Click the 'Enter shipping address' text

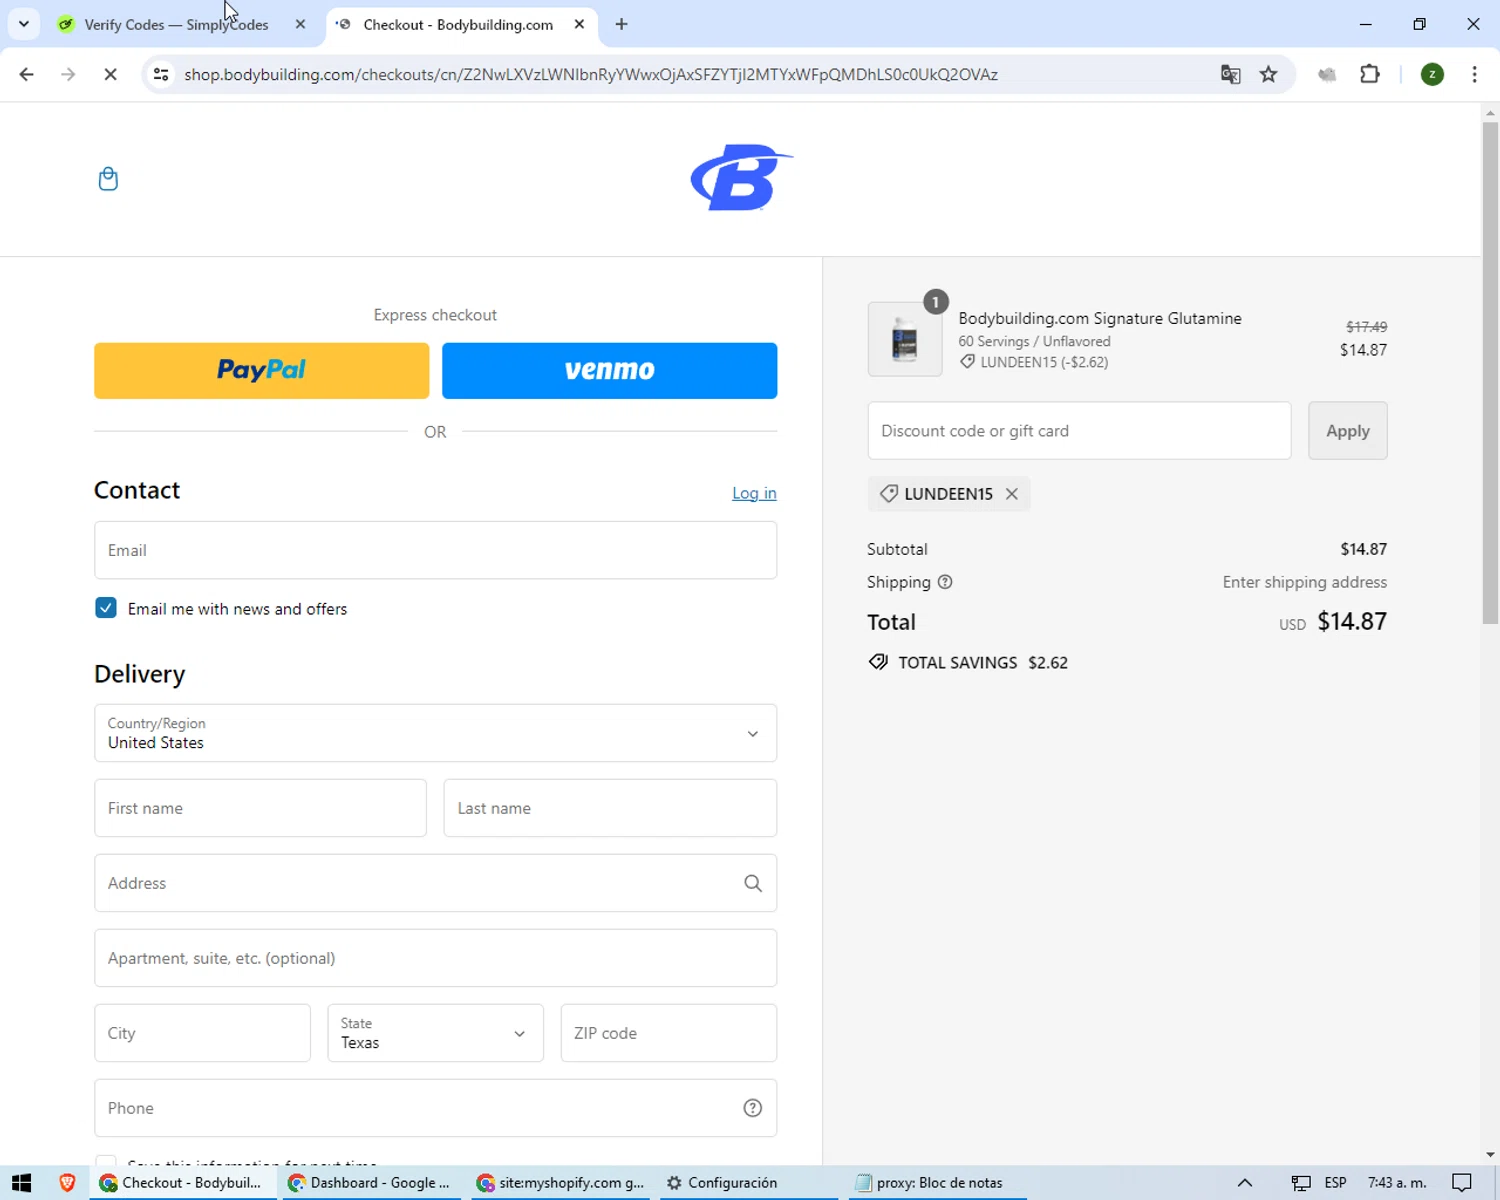[x=1304, y=582]
